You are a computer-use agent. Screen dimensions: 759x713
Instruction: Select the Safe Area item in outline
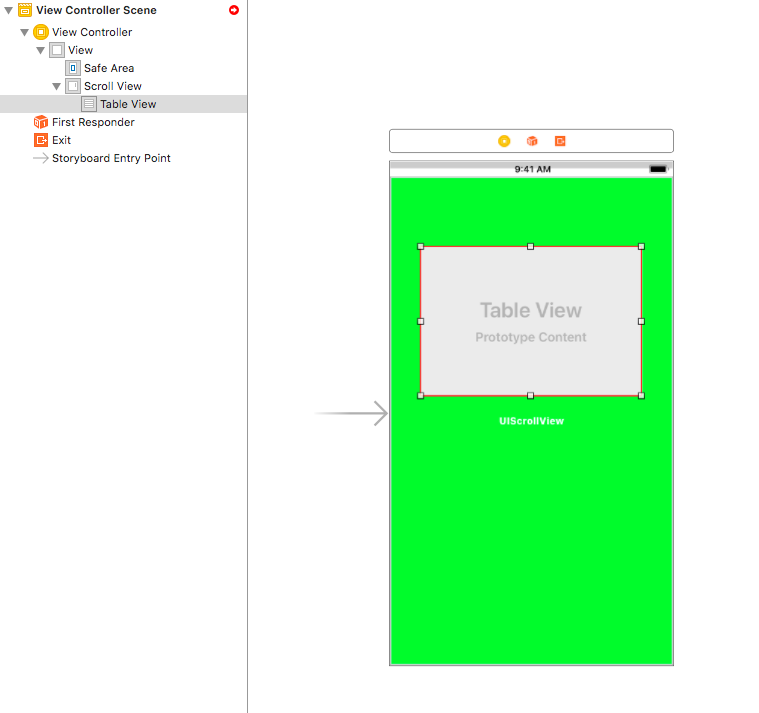click(x=108, y=68)
